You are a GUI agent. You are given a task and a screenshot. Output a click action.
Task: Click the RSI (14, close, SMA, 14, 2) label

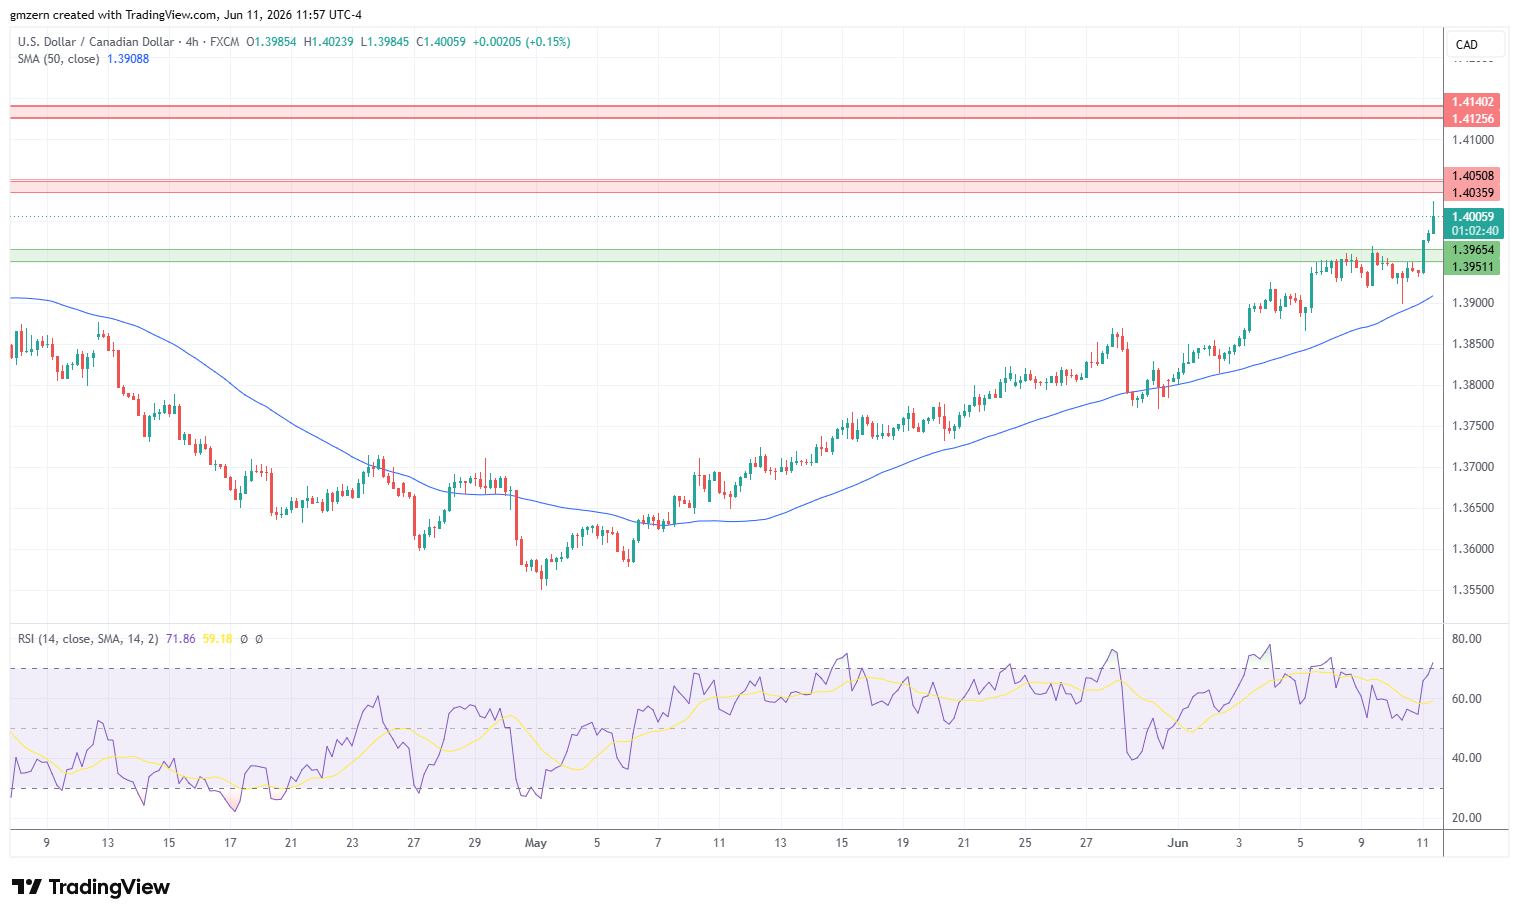coord(87,639)
